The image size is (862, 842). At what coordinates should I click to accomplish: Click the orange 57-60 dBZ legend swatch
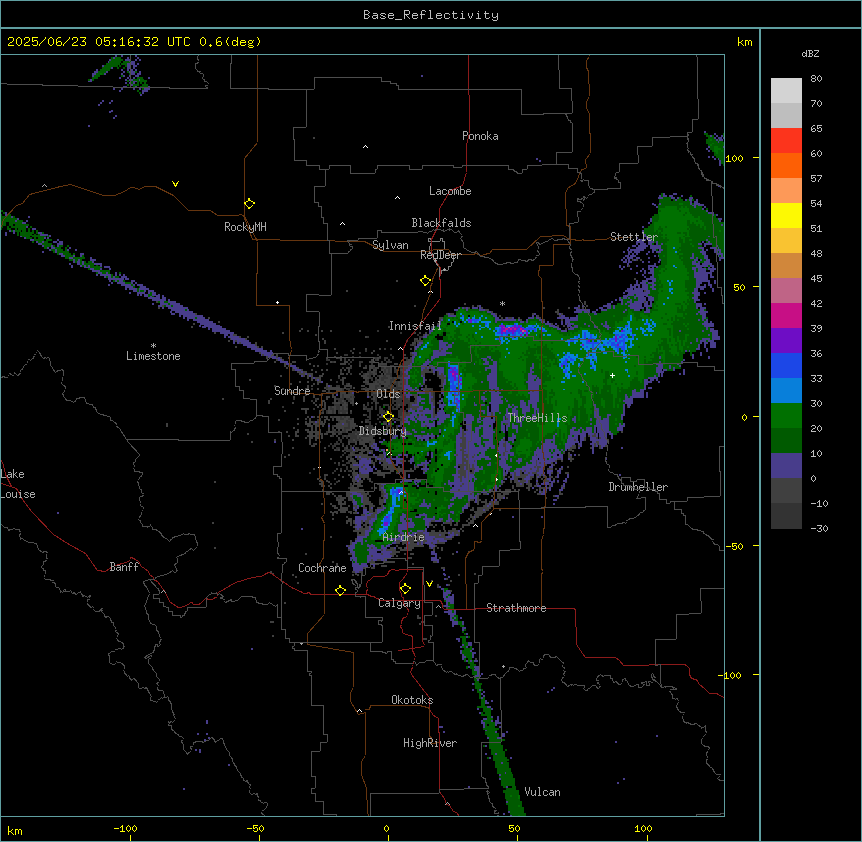coord(786,165)
